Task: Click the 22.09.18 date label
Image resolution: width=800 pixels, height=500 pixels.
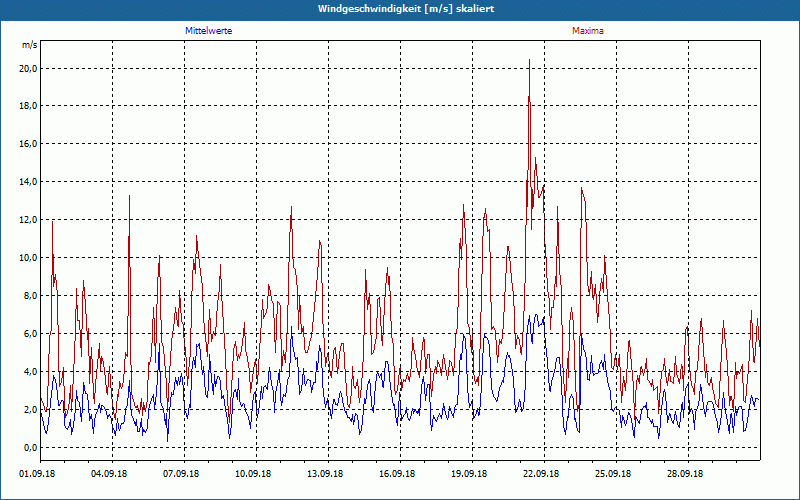Action: pos(540,474)
